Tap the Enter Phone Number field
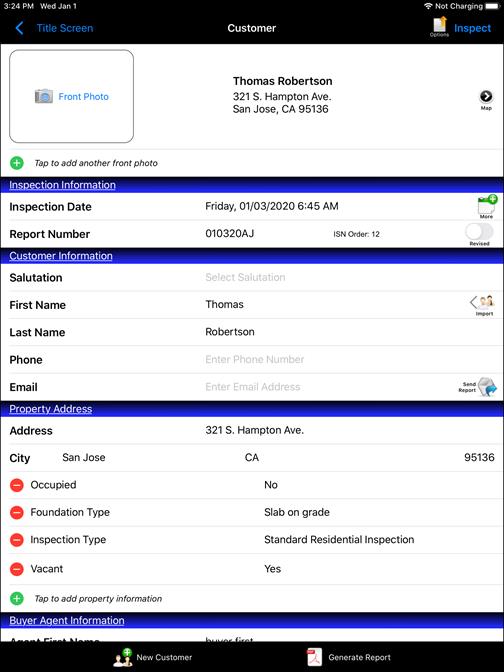Screen dimensions: 504x672 (x=255, y=360)
